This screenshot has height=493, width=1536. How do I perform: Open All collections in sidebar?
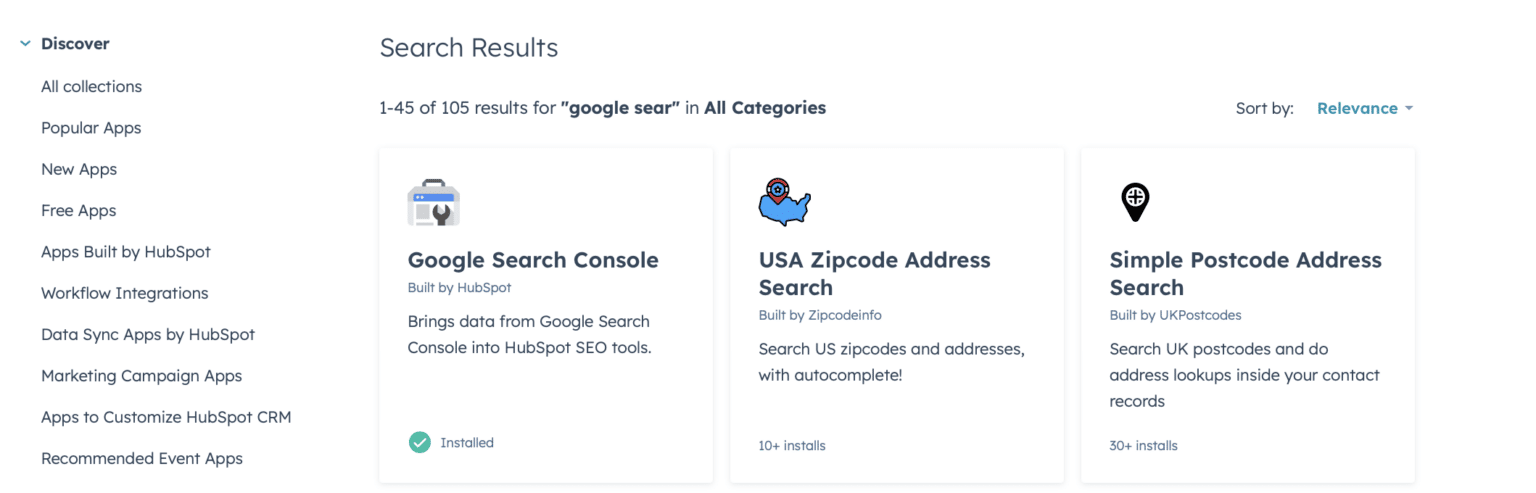coord(91,86)
